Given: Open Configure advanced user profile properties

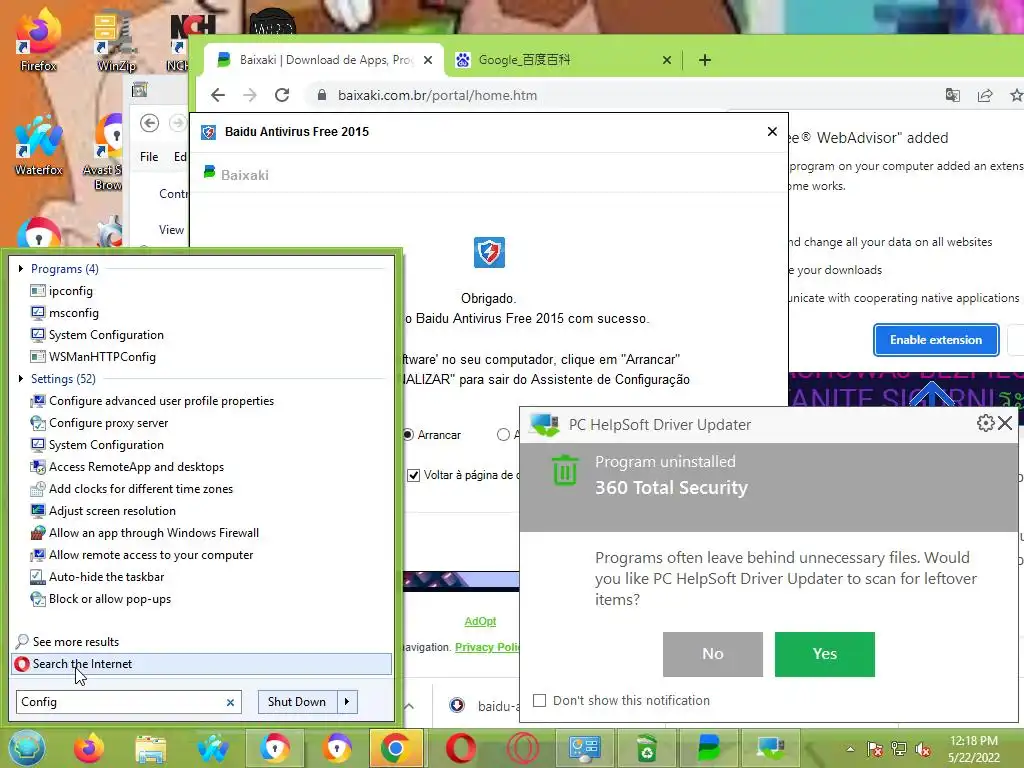Looking at the screenshot, I should (161, 401).
